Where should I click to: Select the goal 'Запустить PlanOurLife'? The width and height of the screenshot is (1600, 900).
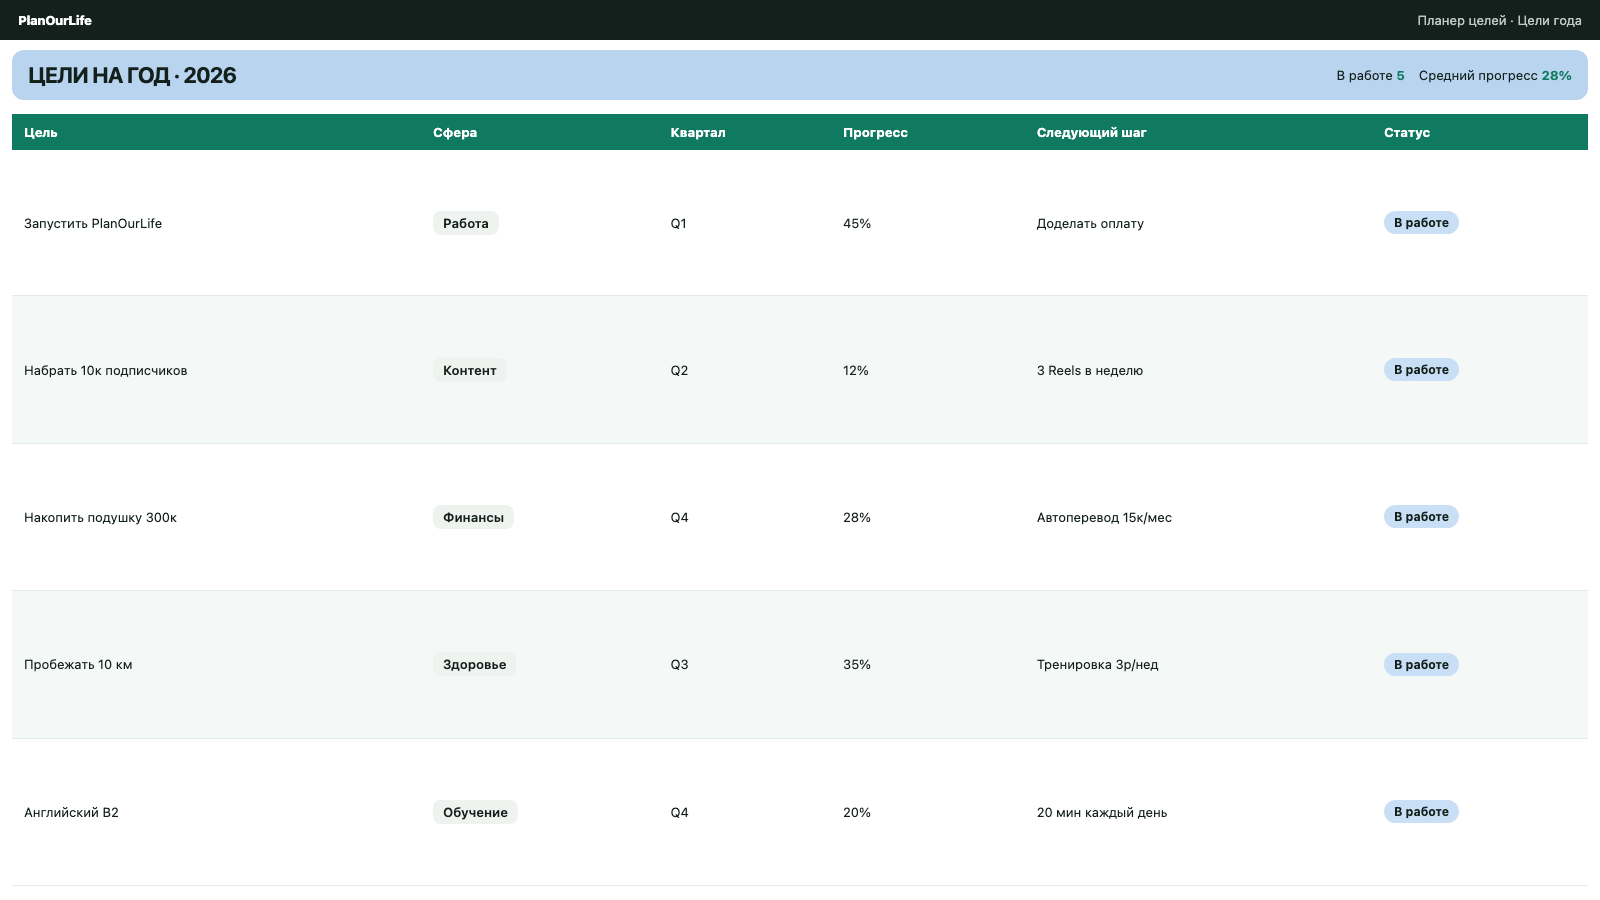click(93, 223)
